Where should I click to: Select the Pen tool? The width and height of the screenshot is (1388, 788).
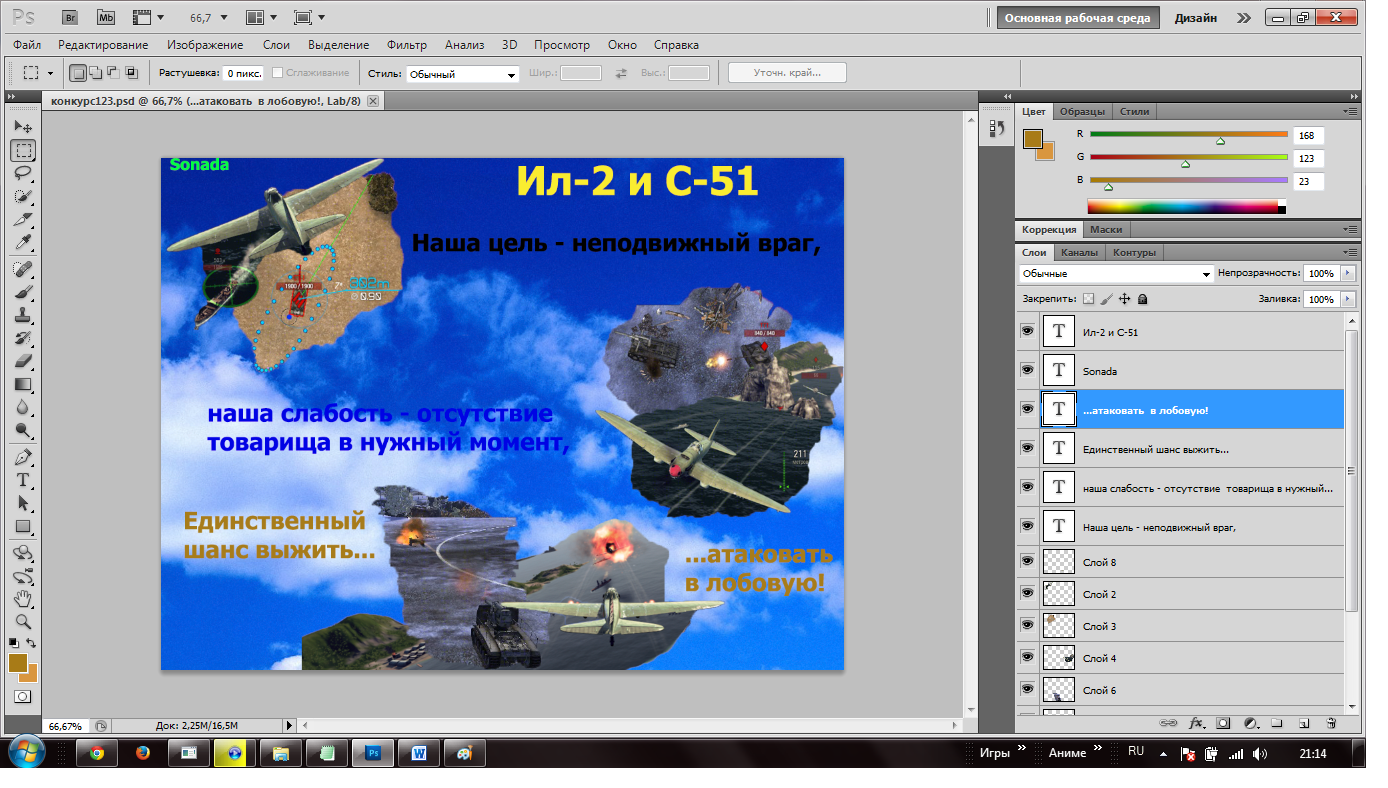(23, 458)
